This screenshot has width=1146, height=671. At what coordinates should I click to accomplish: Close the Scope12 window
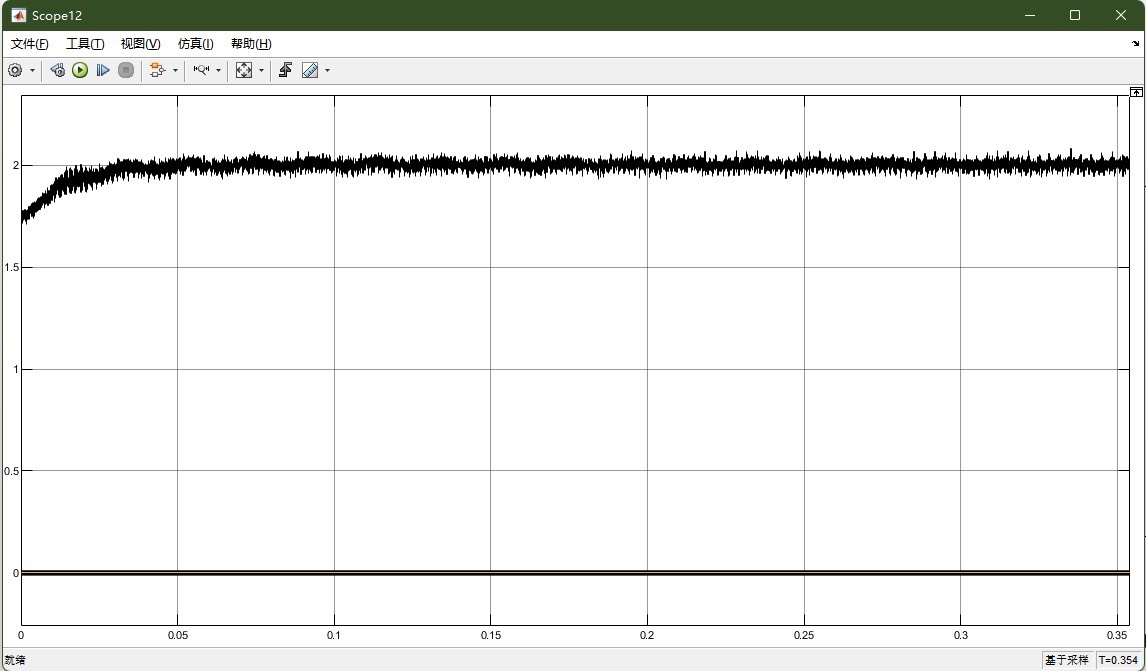[1120, 15]
